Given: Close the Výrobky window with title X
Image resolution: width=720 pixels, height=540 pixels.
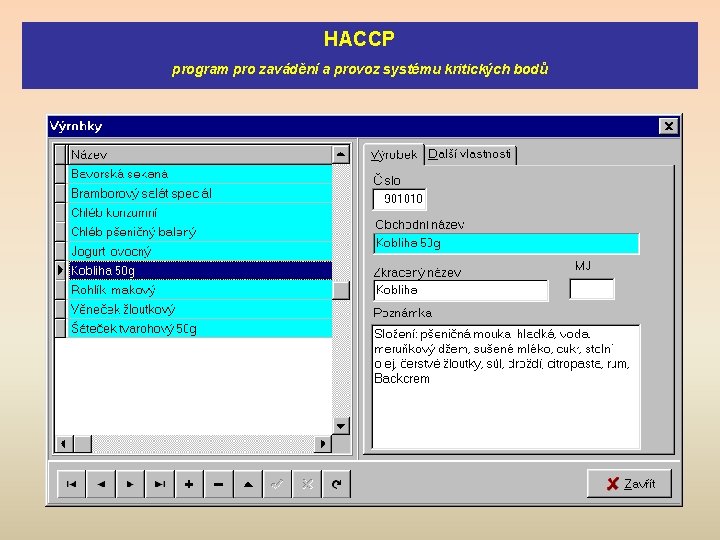Looking at the screenshot, I should tap(669, 126).
